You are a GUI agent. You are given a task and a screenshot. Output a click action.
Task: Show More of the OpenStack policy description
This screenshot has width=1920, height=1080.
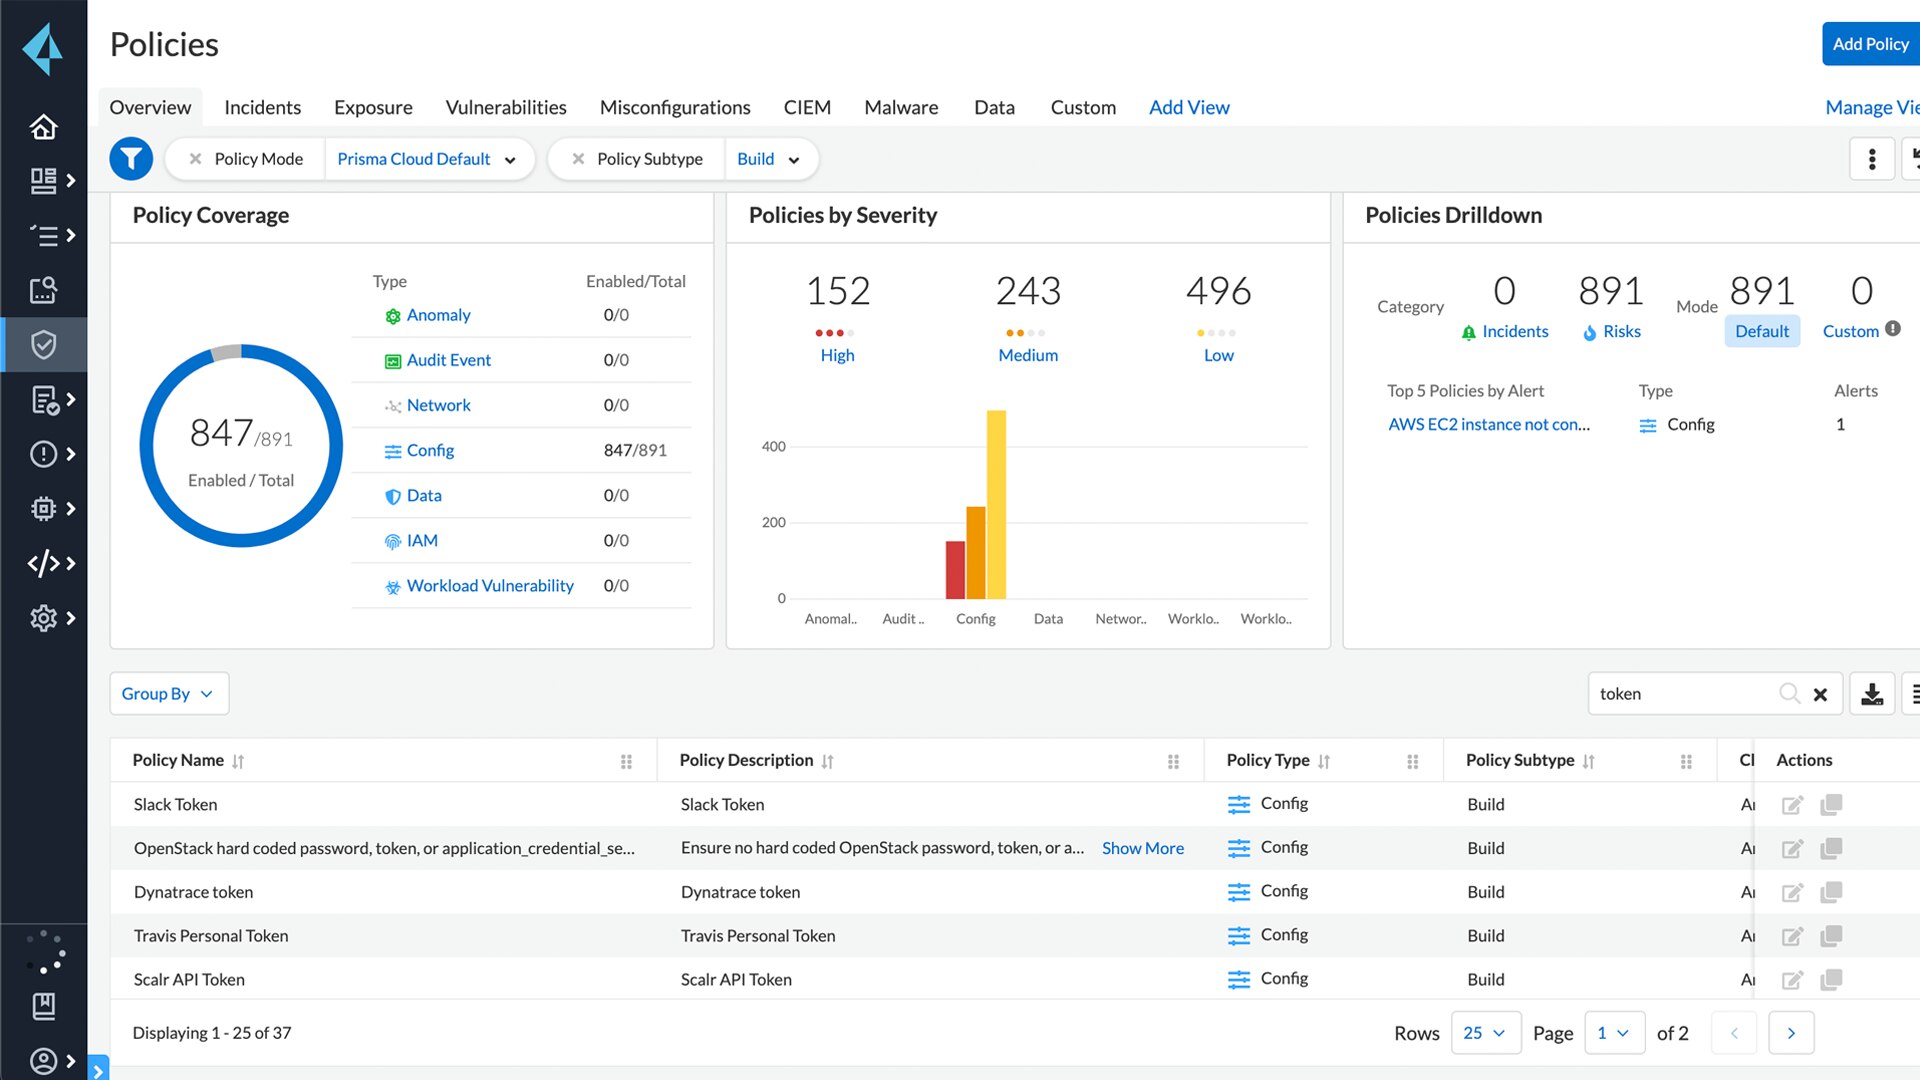[x=1142, y=848]
